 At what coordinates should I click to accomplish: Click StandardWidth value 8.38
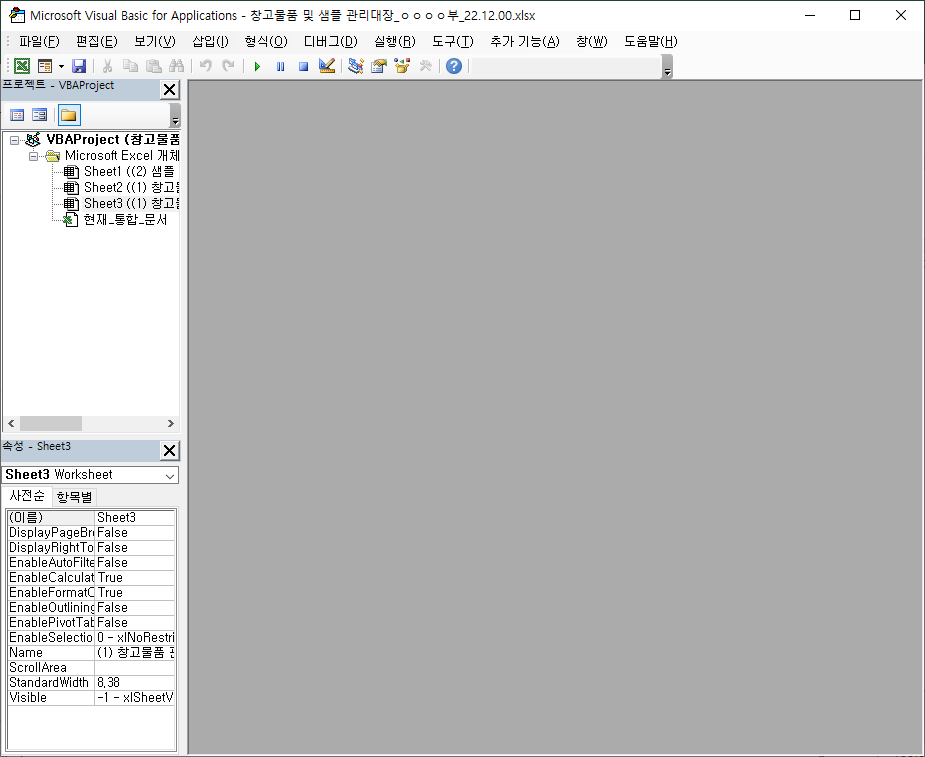[135, 683]
